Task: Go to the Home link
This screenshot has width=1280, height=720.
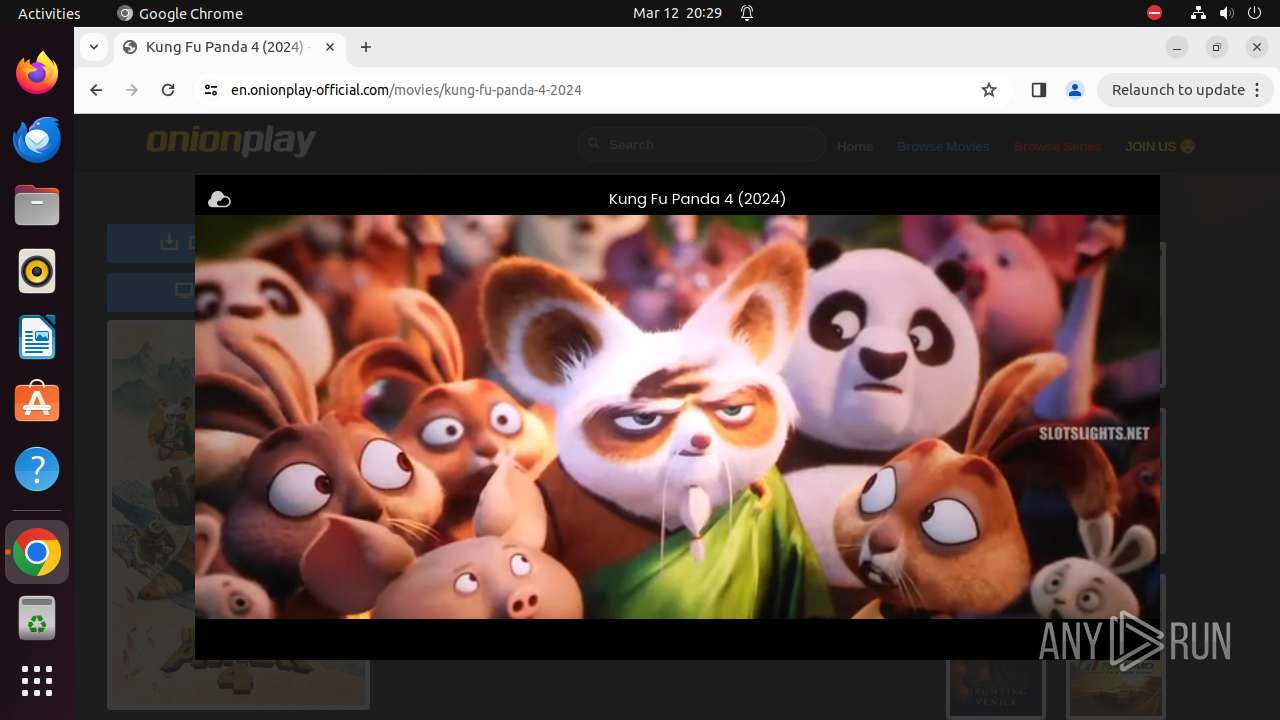Action: pyautogui.click(x=855, y=146)
